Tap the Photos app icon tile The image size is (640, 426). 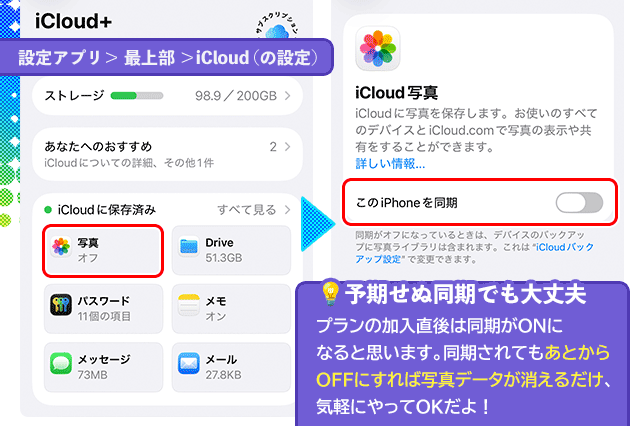[61, 250]
